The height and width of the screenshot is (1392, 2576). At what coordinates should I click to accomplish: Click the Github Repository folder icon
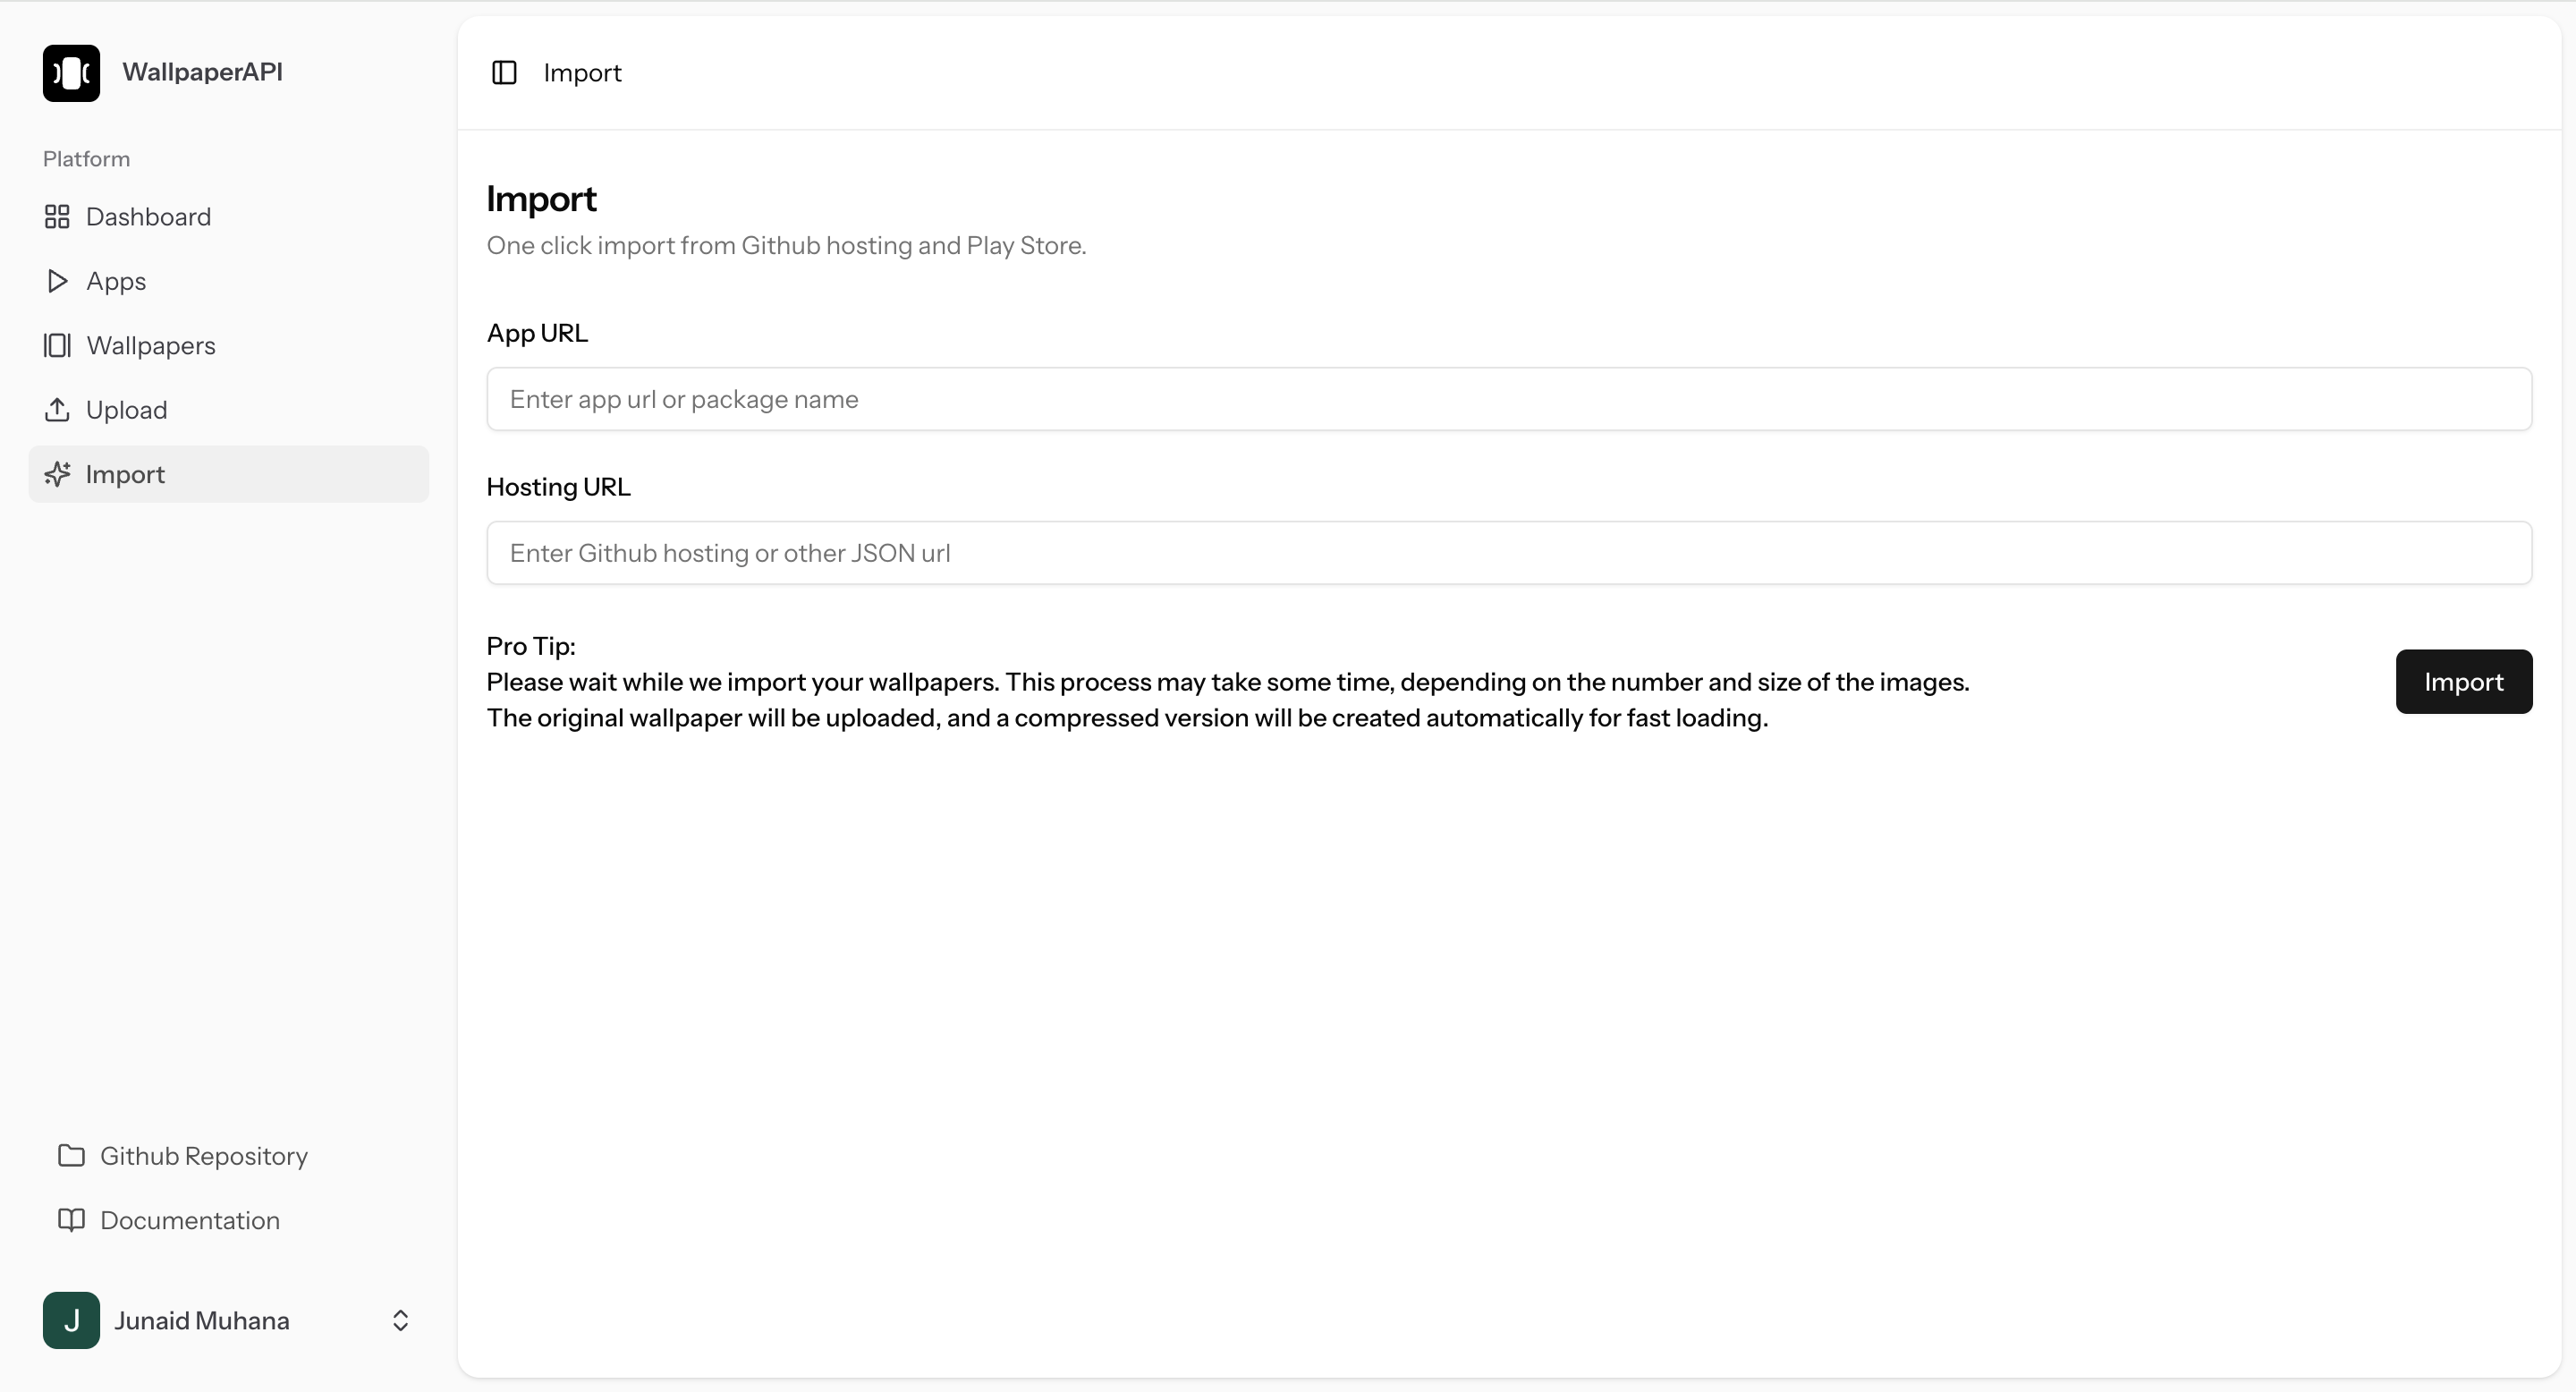[71, 1156]
